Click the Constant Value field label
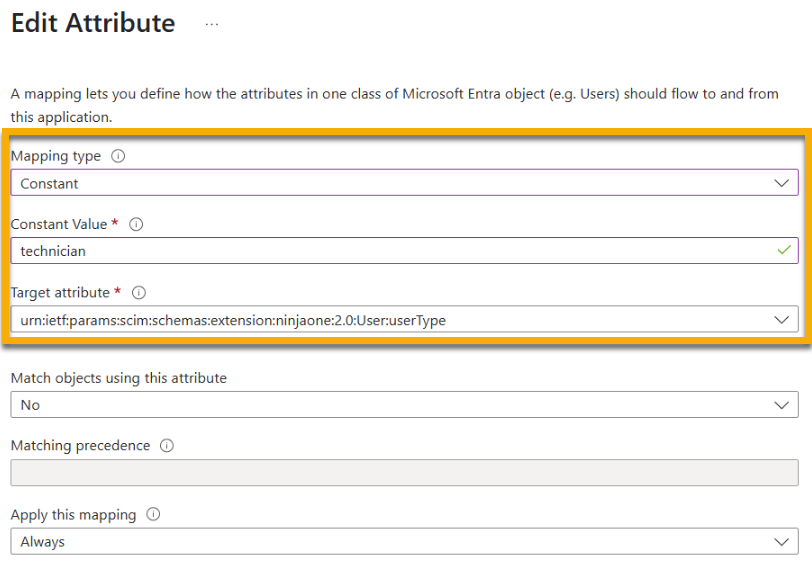The image size is (812, 563). 58,225
